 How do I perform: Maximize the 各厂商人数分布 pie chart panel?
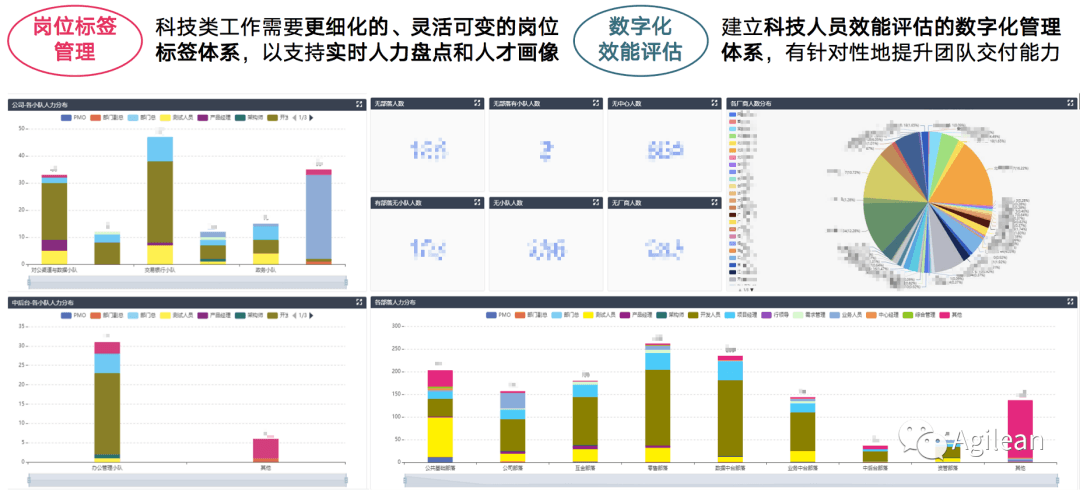(x=1070, y=103)
